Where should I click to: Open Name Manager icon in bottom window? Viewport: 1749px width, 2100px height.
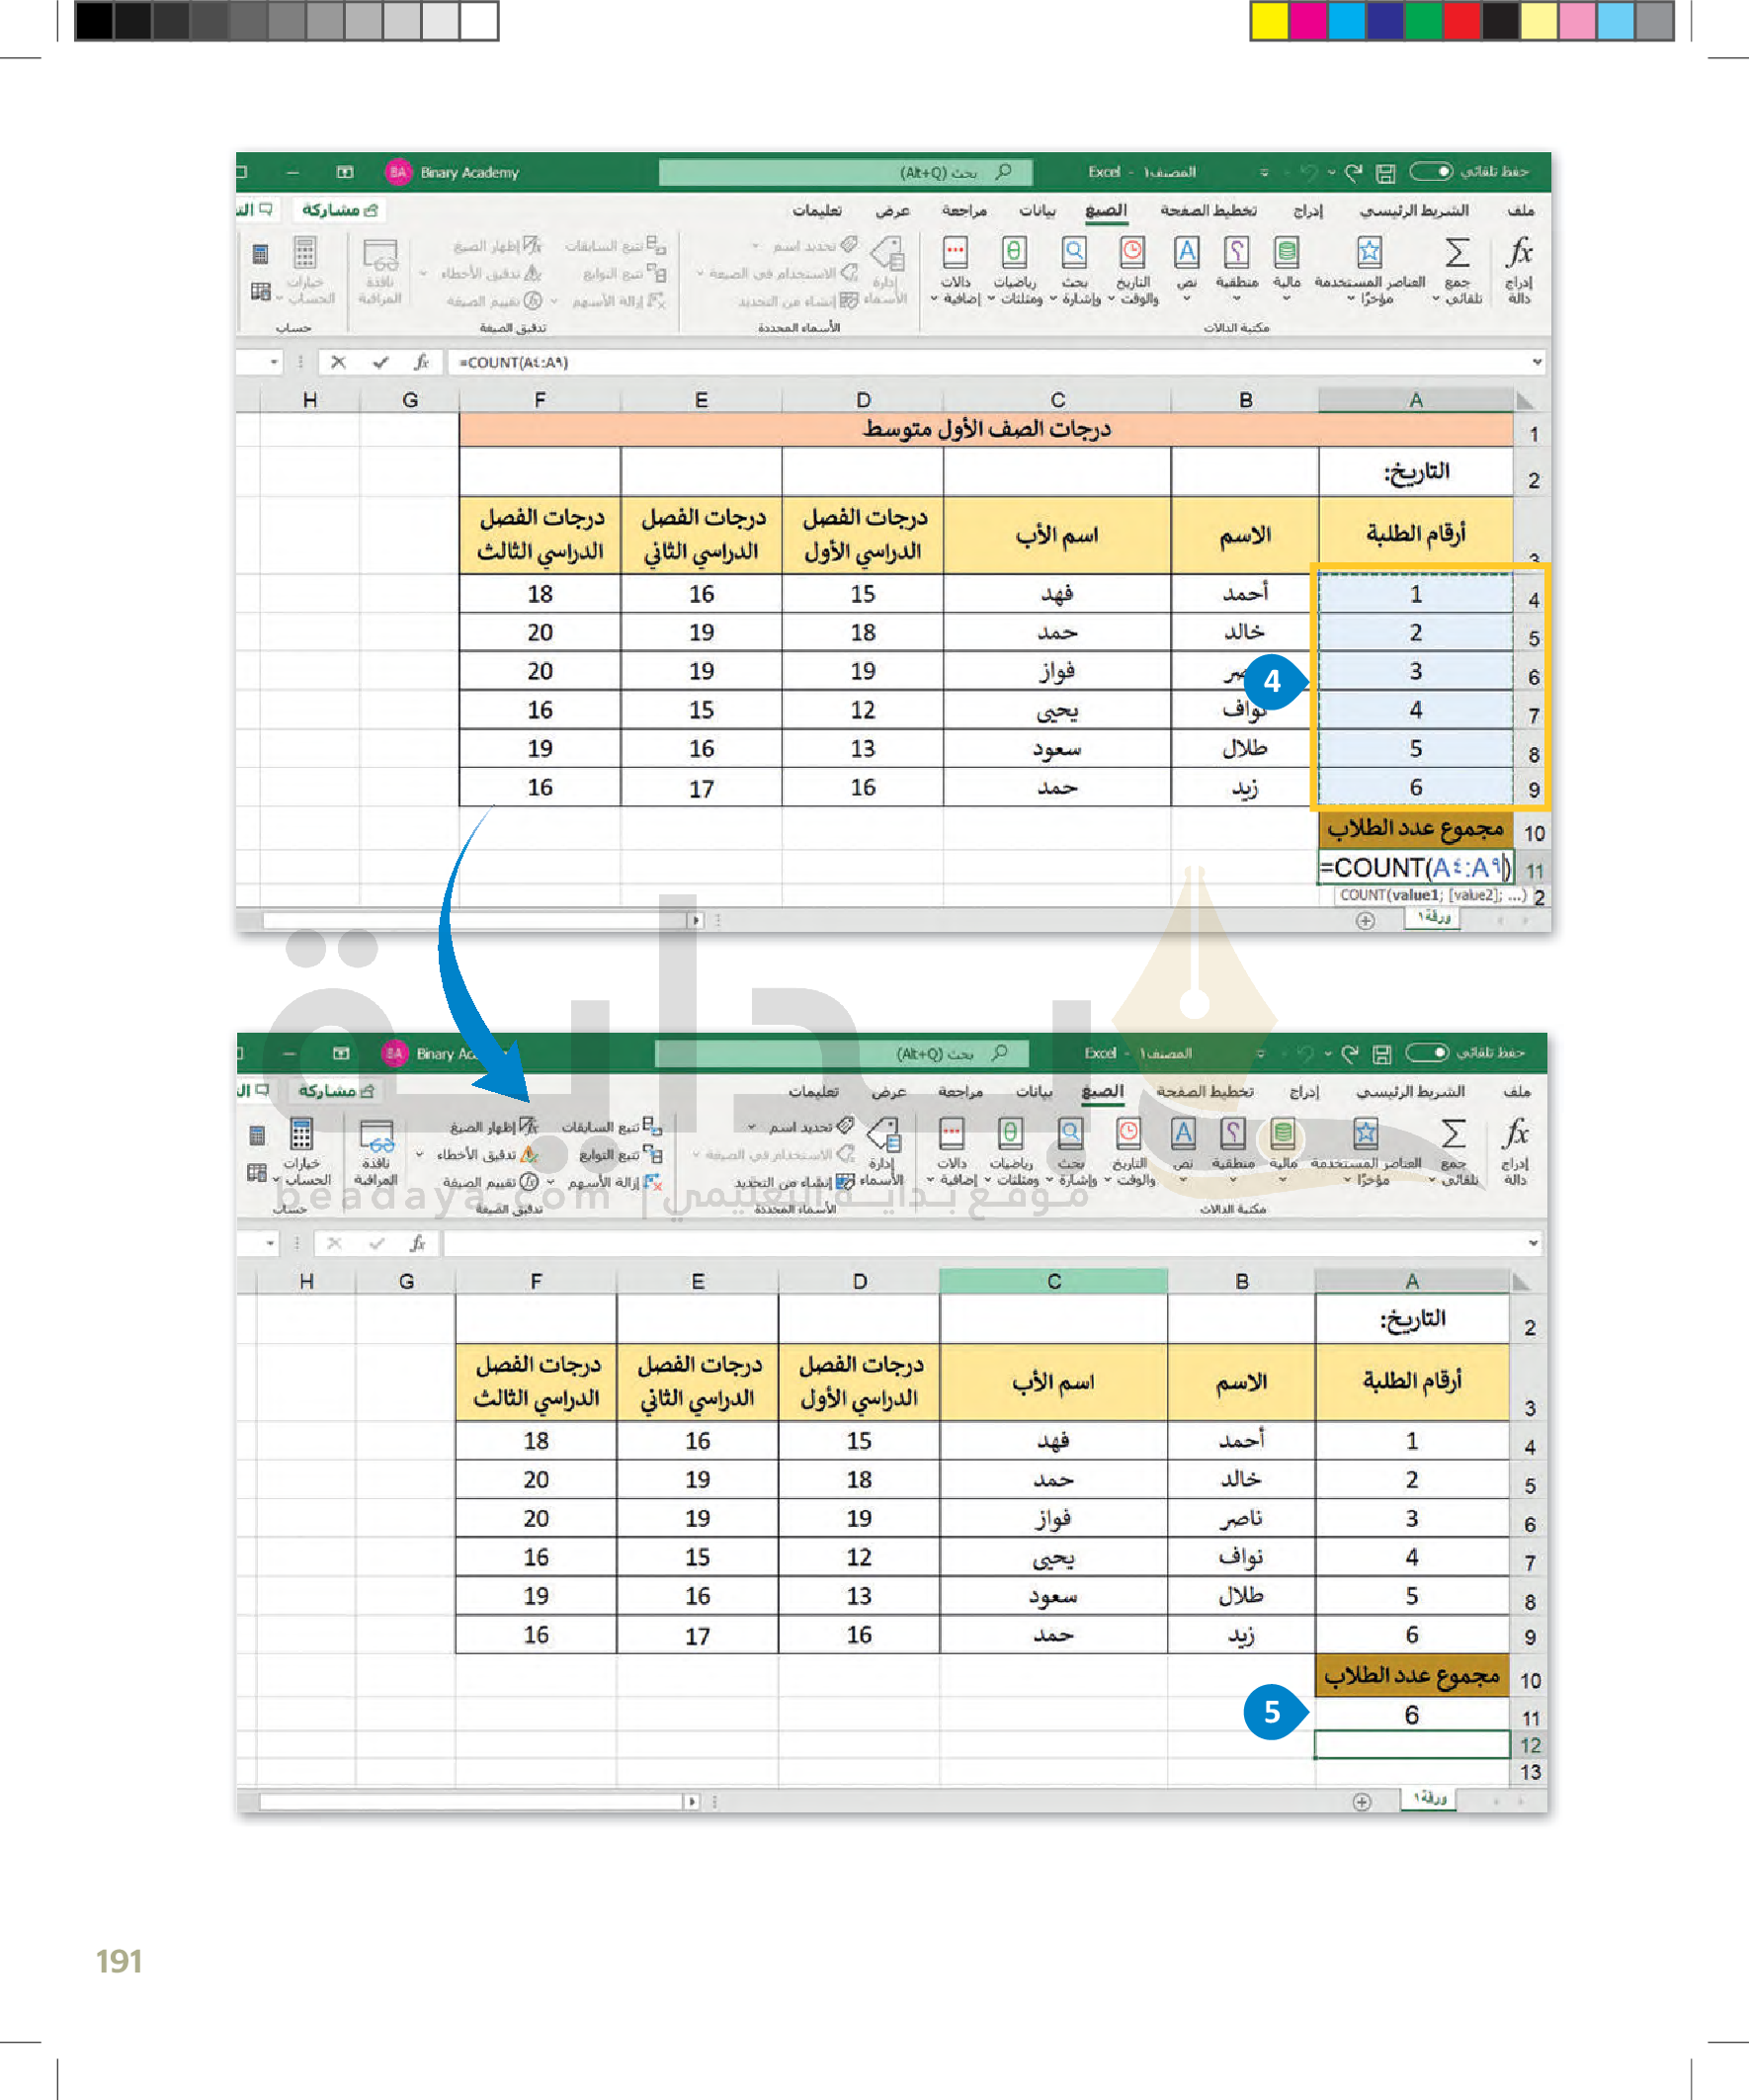point(883,1137)
